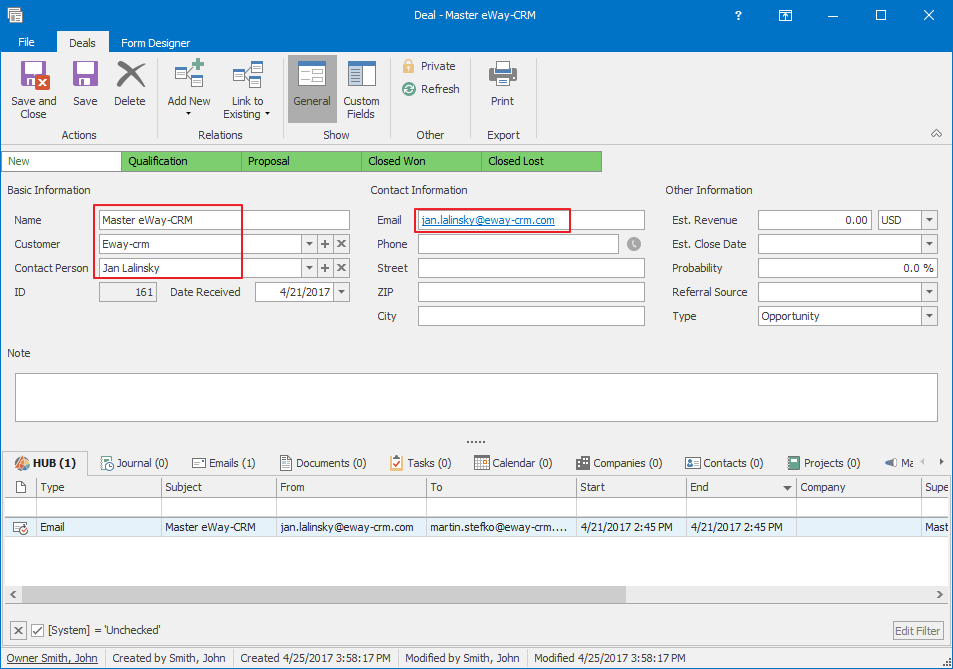
Task: Open the Referral Source dropdown
Action: [x=929, y=292]
